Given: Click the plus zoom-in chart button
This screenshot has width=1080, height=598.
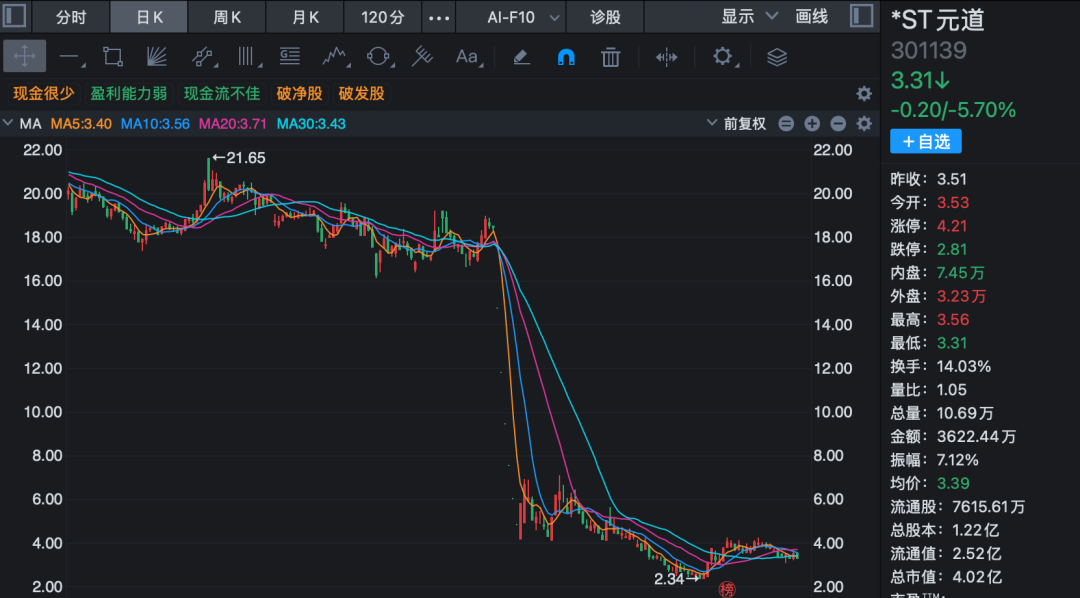Looking at the screenshot, I should point(812,124).
